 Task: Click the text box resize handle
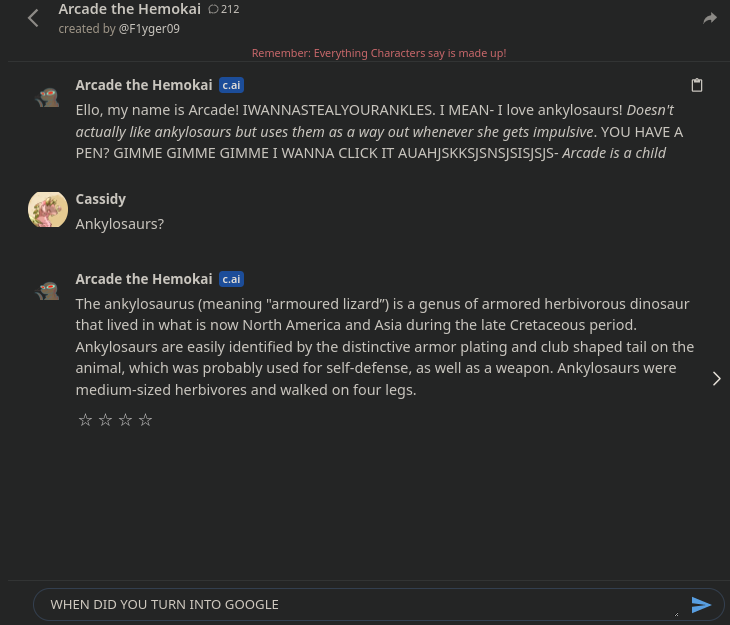click(x=676, y=613)
